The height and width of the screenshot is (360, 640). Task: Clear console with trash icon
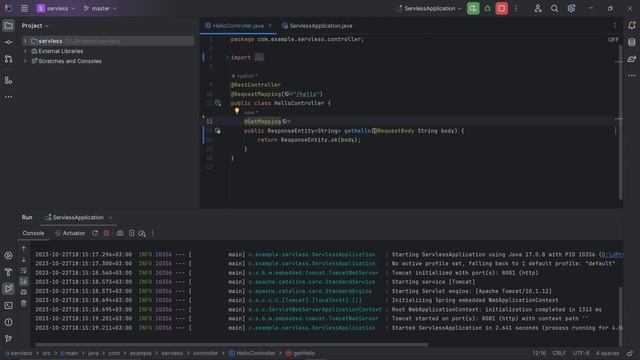click(x=24, y=303)
